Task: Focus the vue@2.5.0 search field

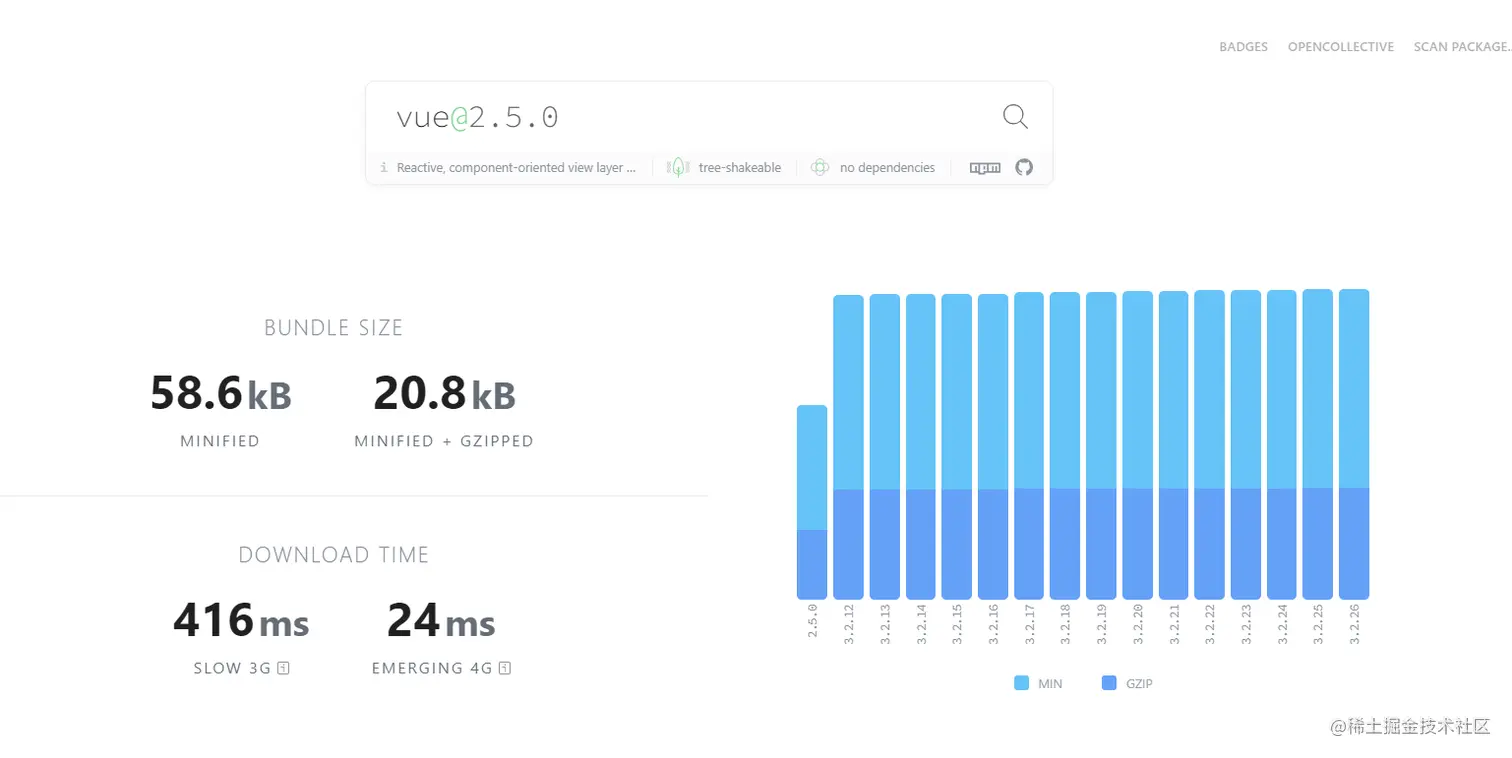Action: [690, 118]
